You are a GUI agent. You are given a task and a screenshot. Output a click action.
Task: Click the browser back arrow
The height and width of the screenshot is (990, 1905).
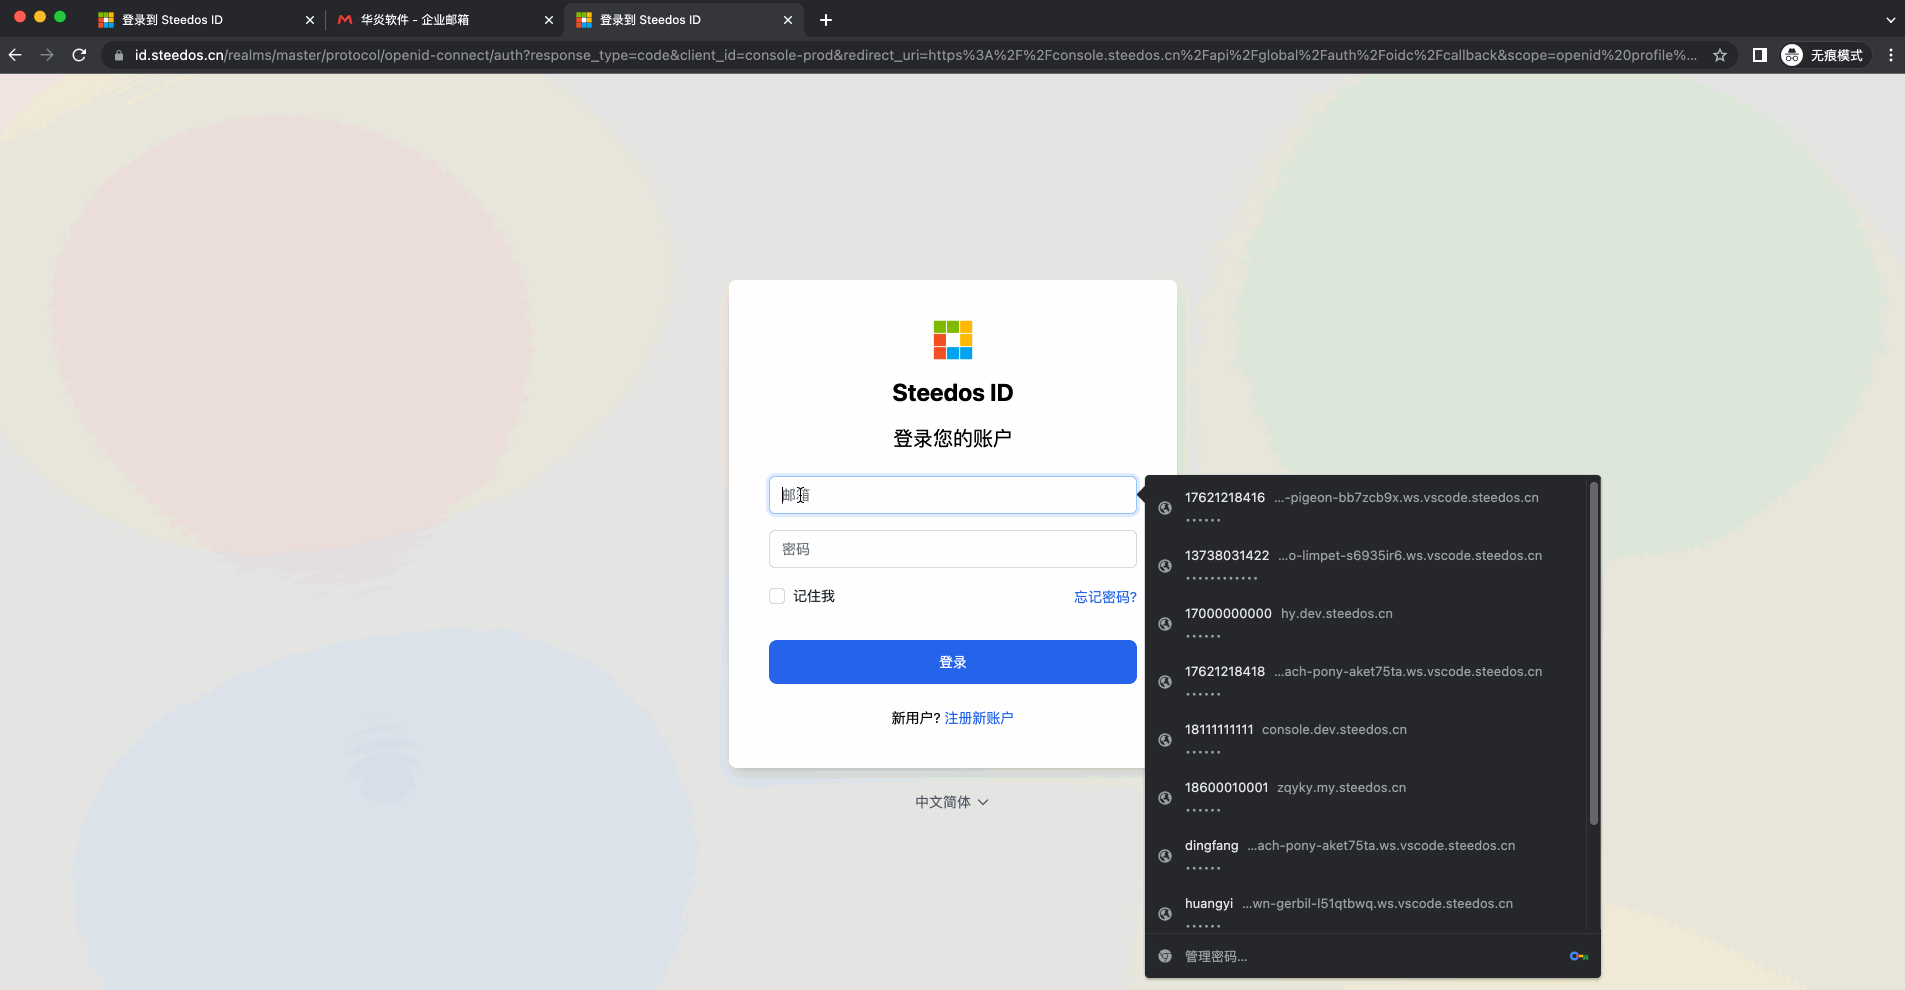pos(15,55)
